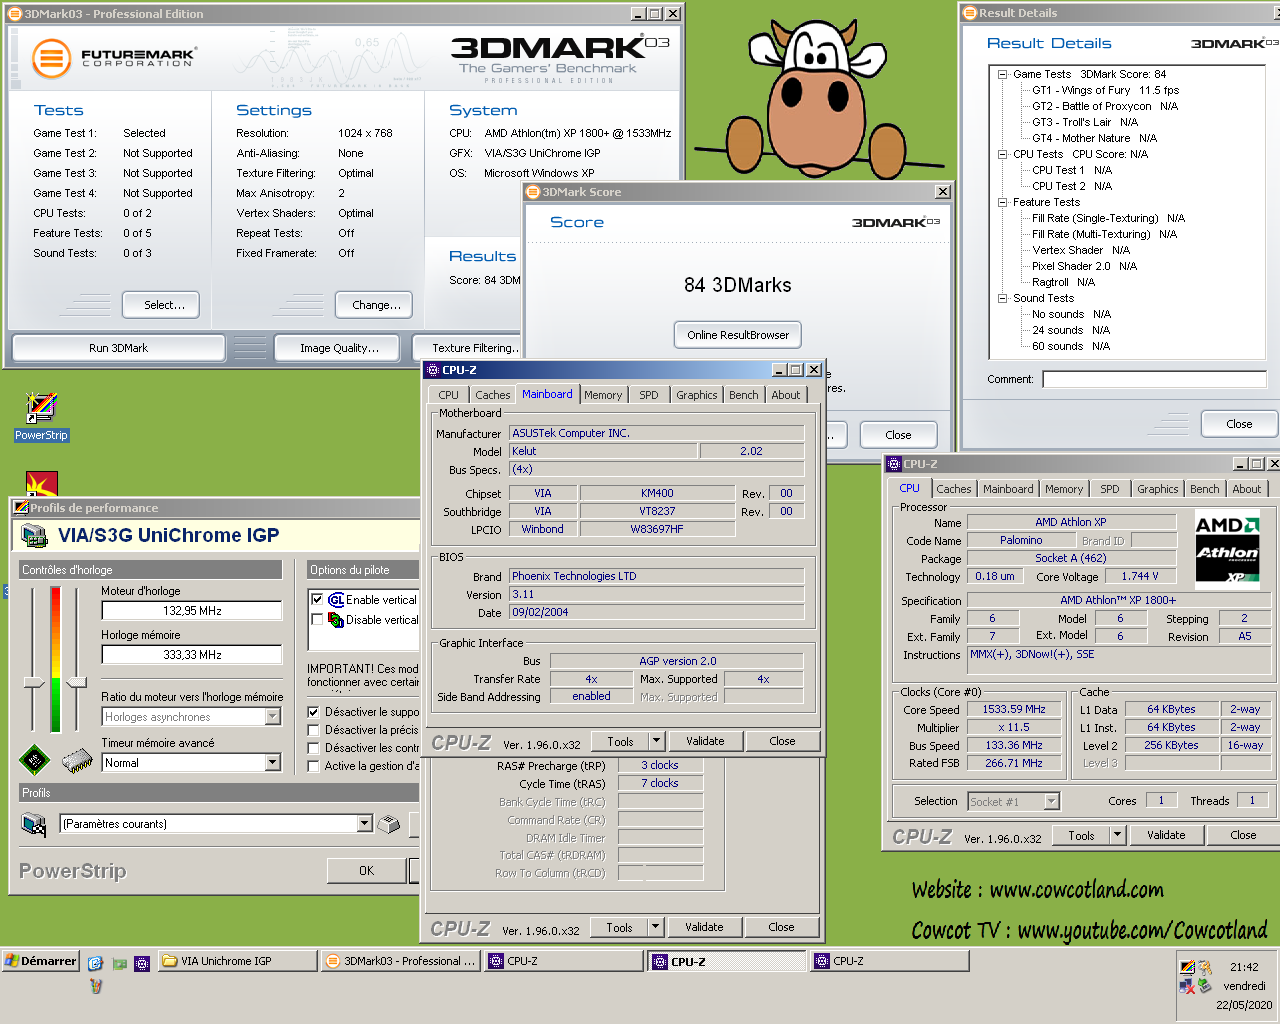Switch to Caches tab in Mainboard CPU-Z window
The width and height of the screenshot is (1280, 1024).
coord(492,395)
